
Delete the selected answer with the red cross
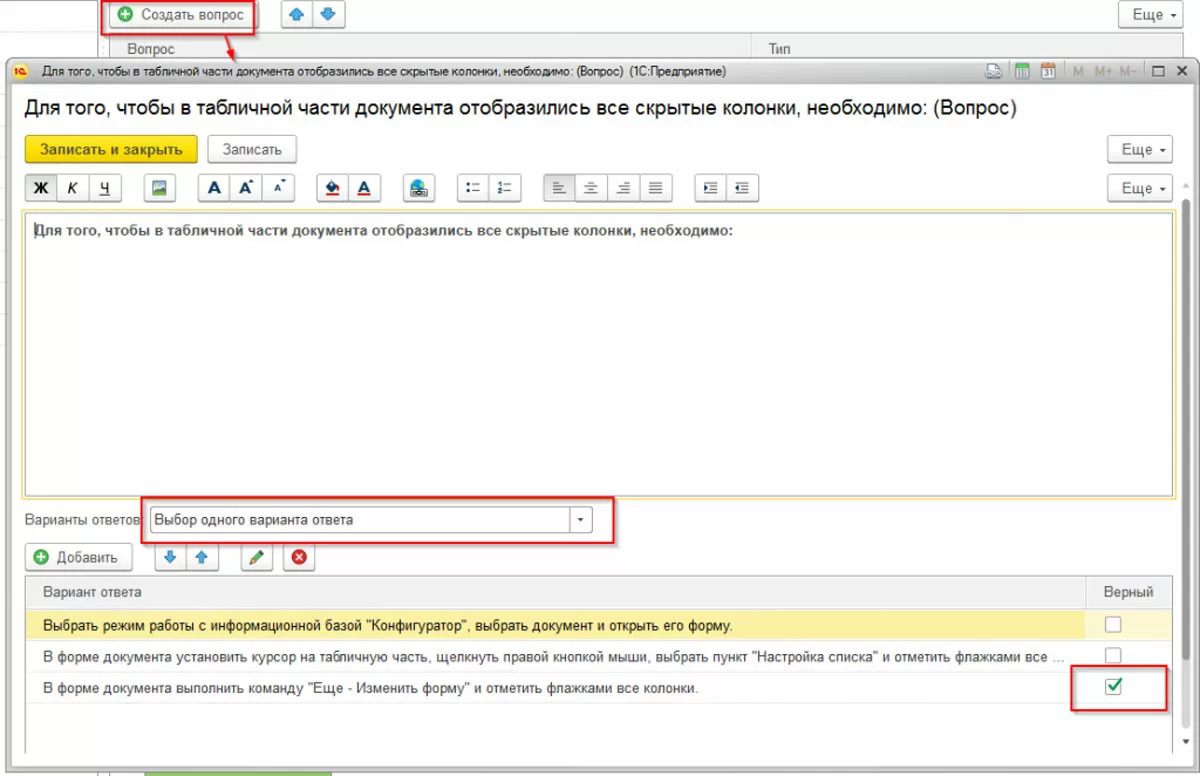(x=299, y=558)
